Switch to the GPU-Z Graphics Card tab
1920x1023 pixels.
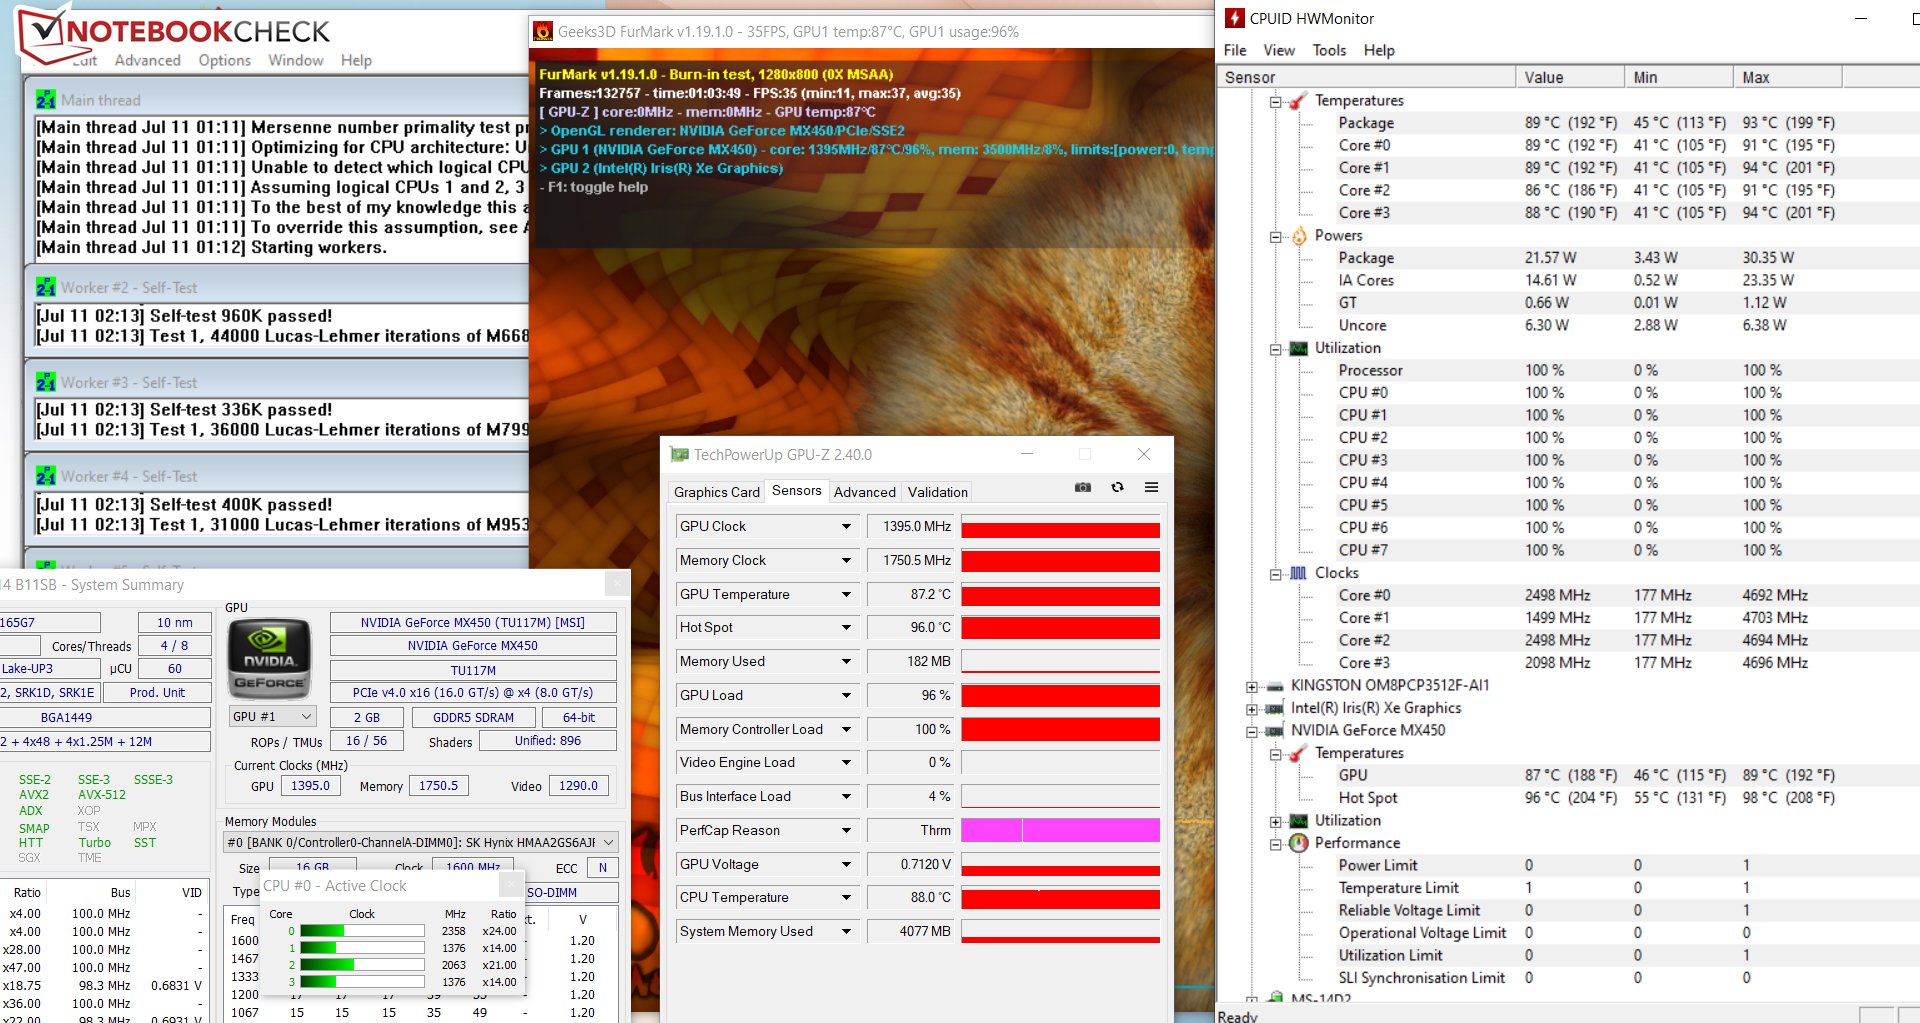click(x=717, y=492)
